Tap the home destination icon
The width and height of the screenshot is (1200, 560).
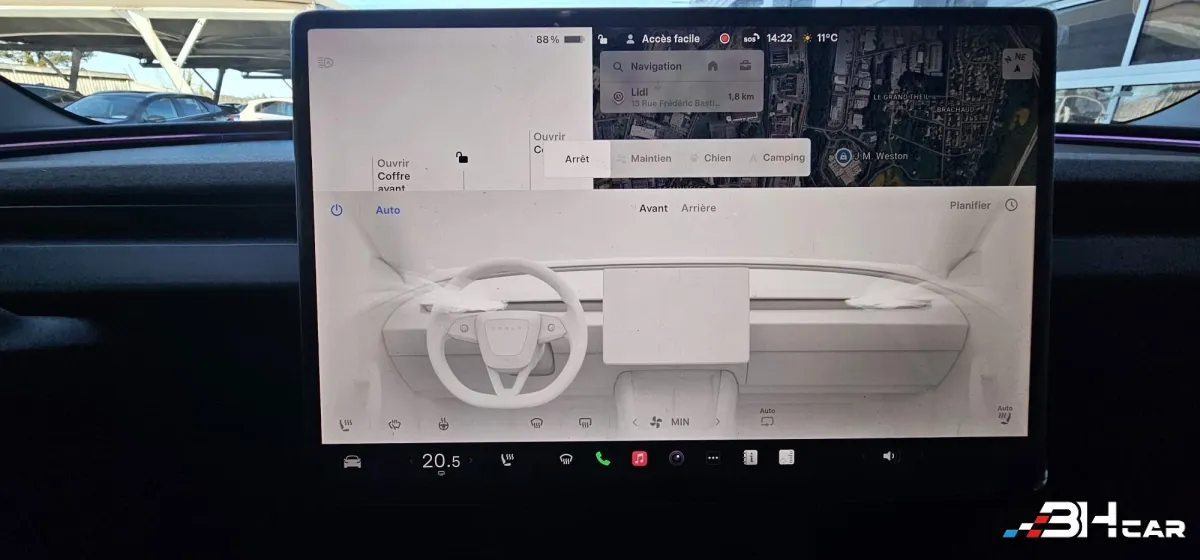pos(712,67)
